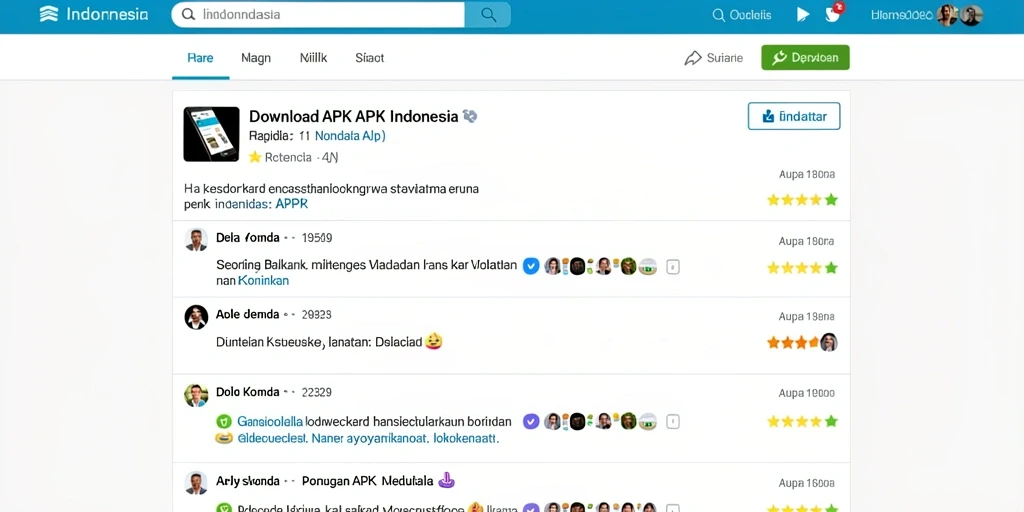Click the small square icon in Dolo Komda's review
Image resolution: width=1024 pixels, height=512 pixels.
673,422
